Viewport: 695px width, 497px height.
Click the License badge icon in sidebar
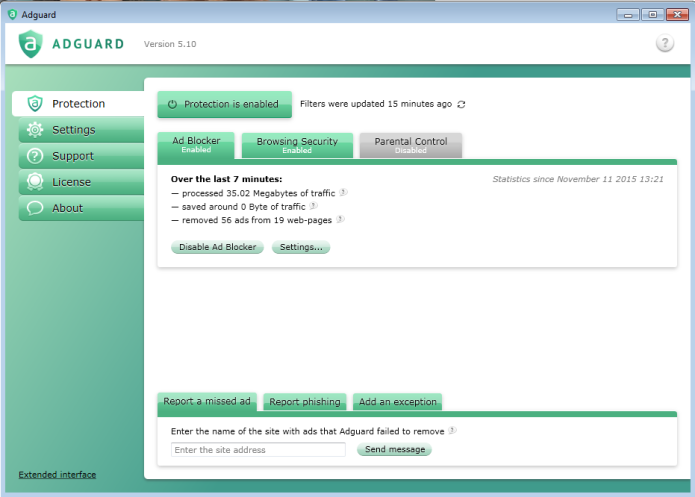tap(35, 182)
